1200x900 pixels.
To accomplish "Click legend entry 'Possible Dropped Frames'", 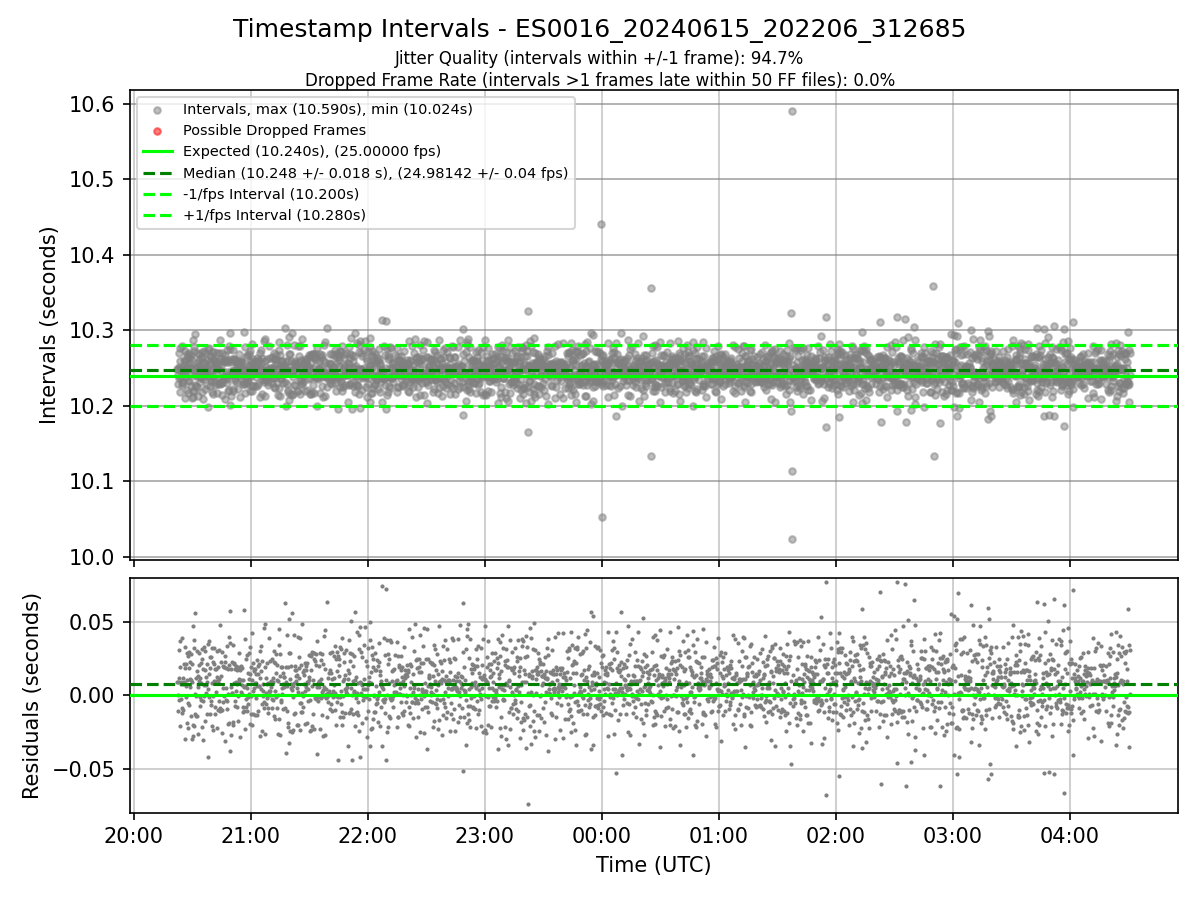I will pyautogui.click(x=274, y=130).
